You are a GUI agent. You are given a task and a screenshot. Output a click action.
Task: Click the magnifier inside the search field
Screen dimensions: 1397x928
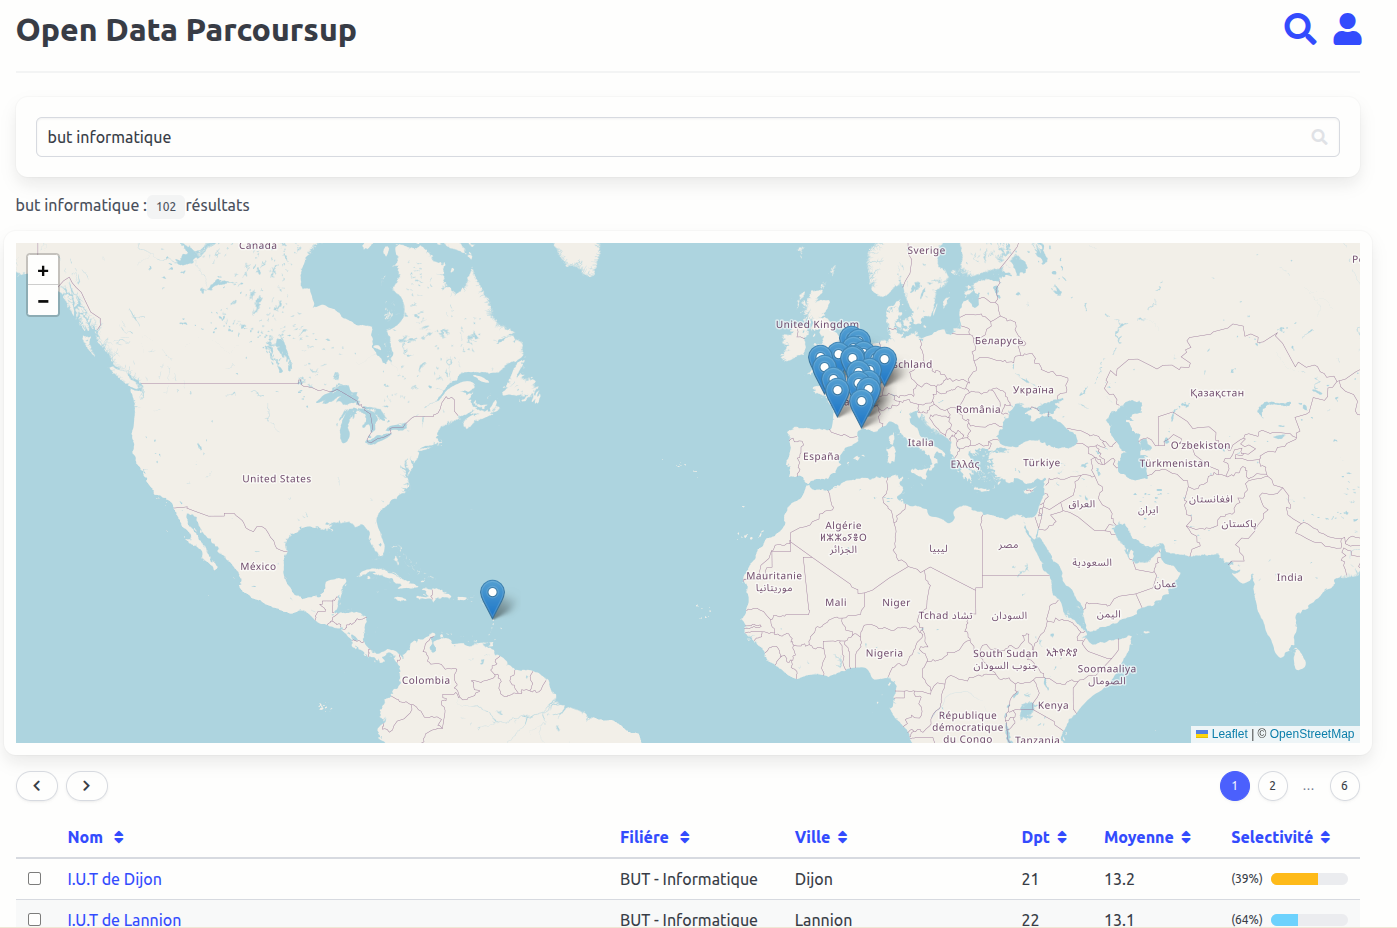pyautogui.click(x=1319, y=137)
